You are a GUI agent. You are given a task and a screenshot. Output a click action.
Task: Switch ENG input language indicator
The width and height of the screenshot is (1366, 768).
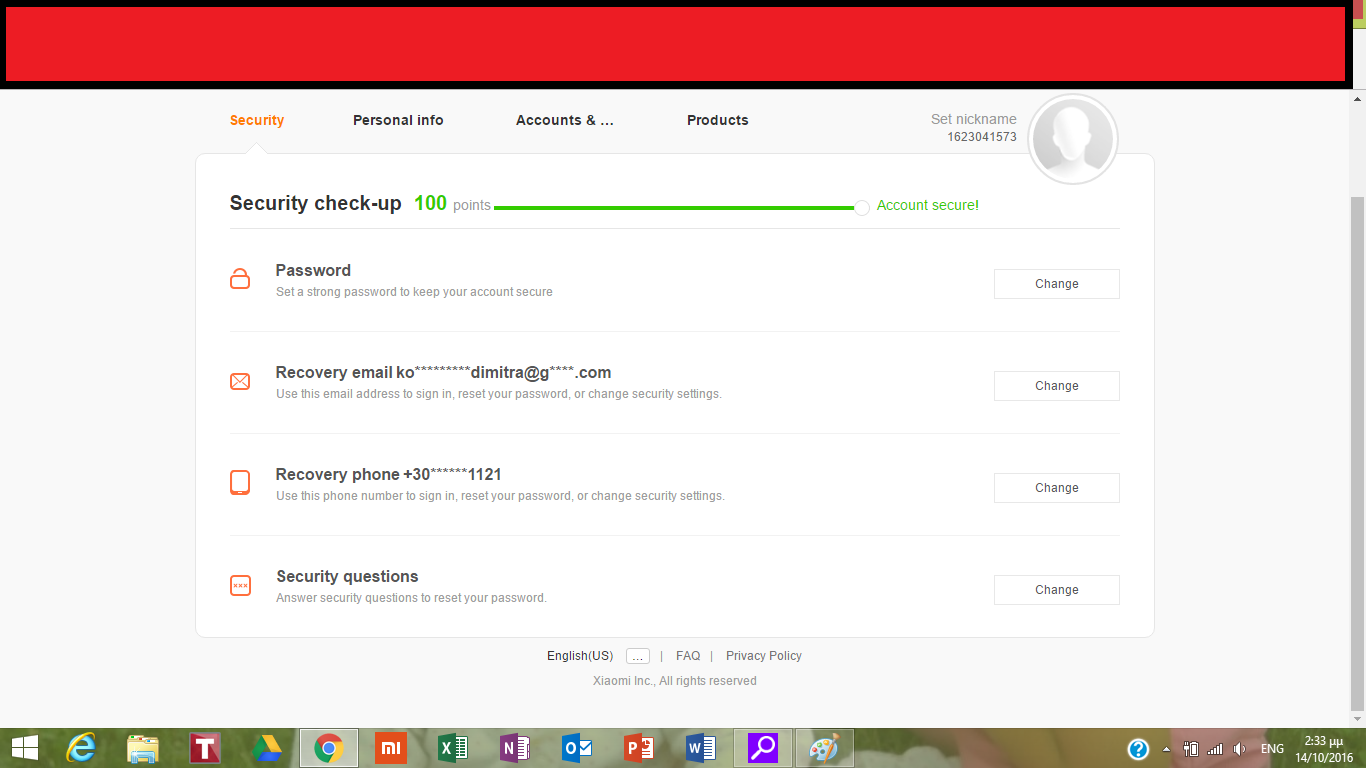click(1272, 749)
